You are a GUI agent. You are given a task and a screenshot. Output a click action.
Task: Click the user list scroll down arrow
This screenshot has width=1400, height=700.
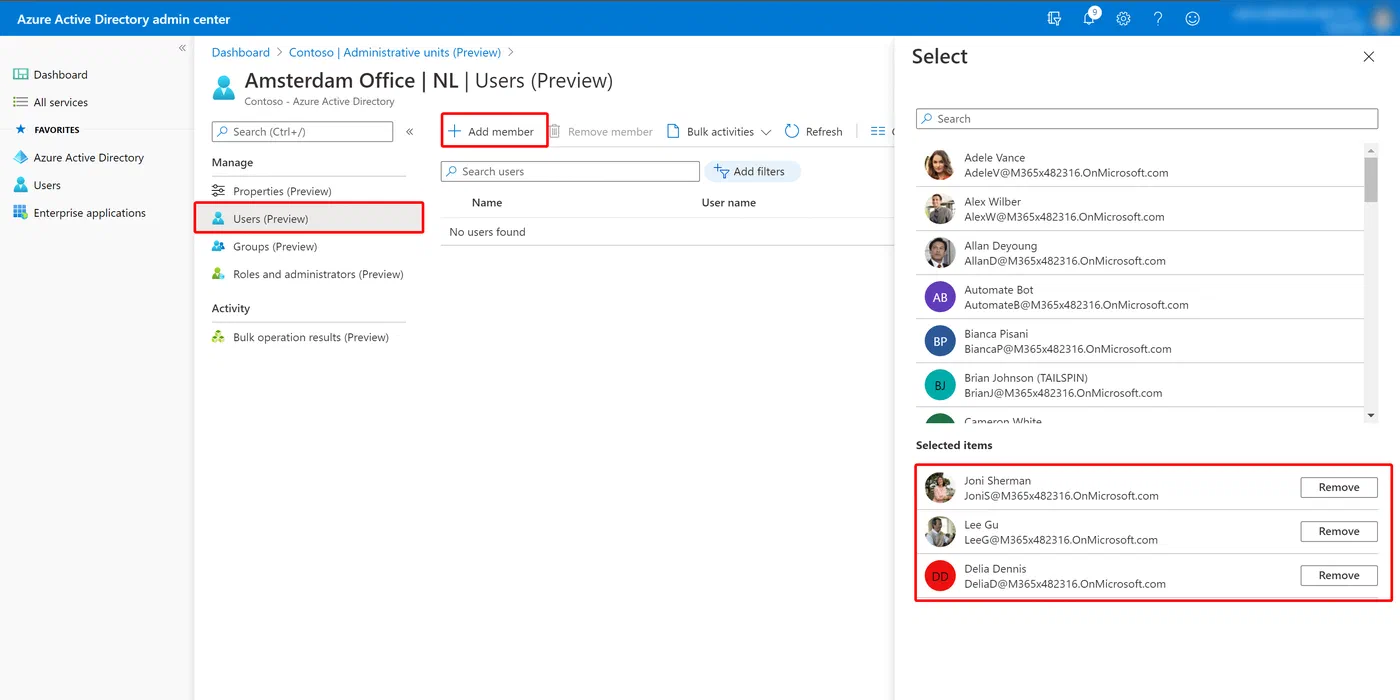pyautogui.click(x=1371, y=416)
